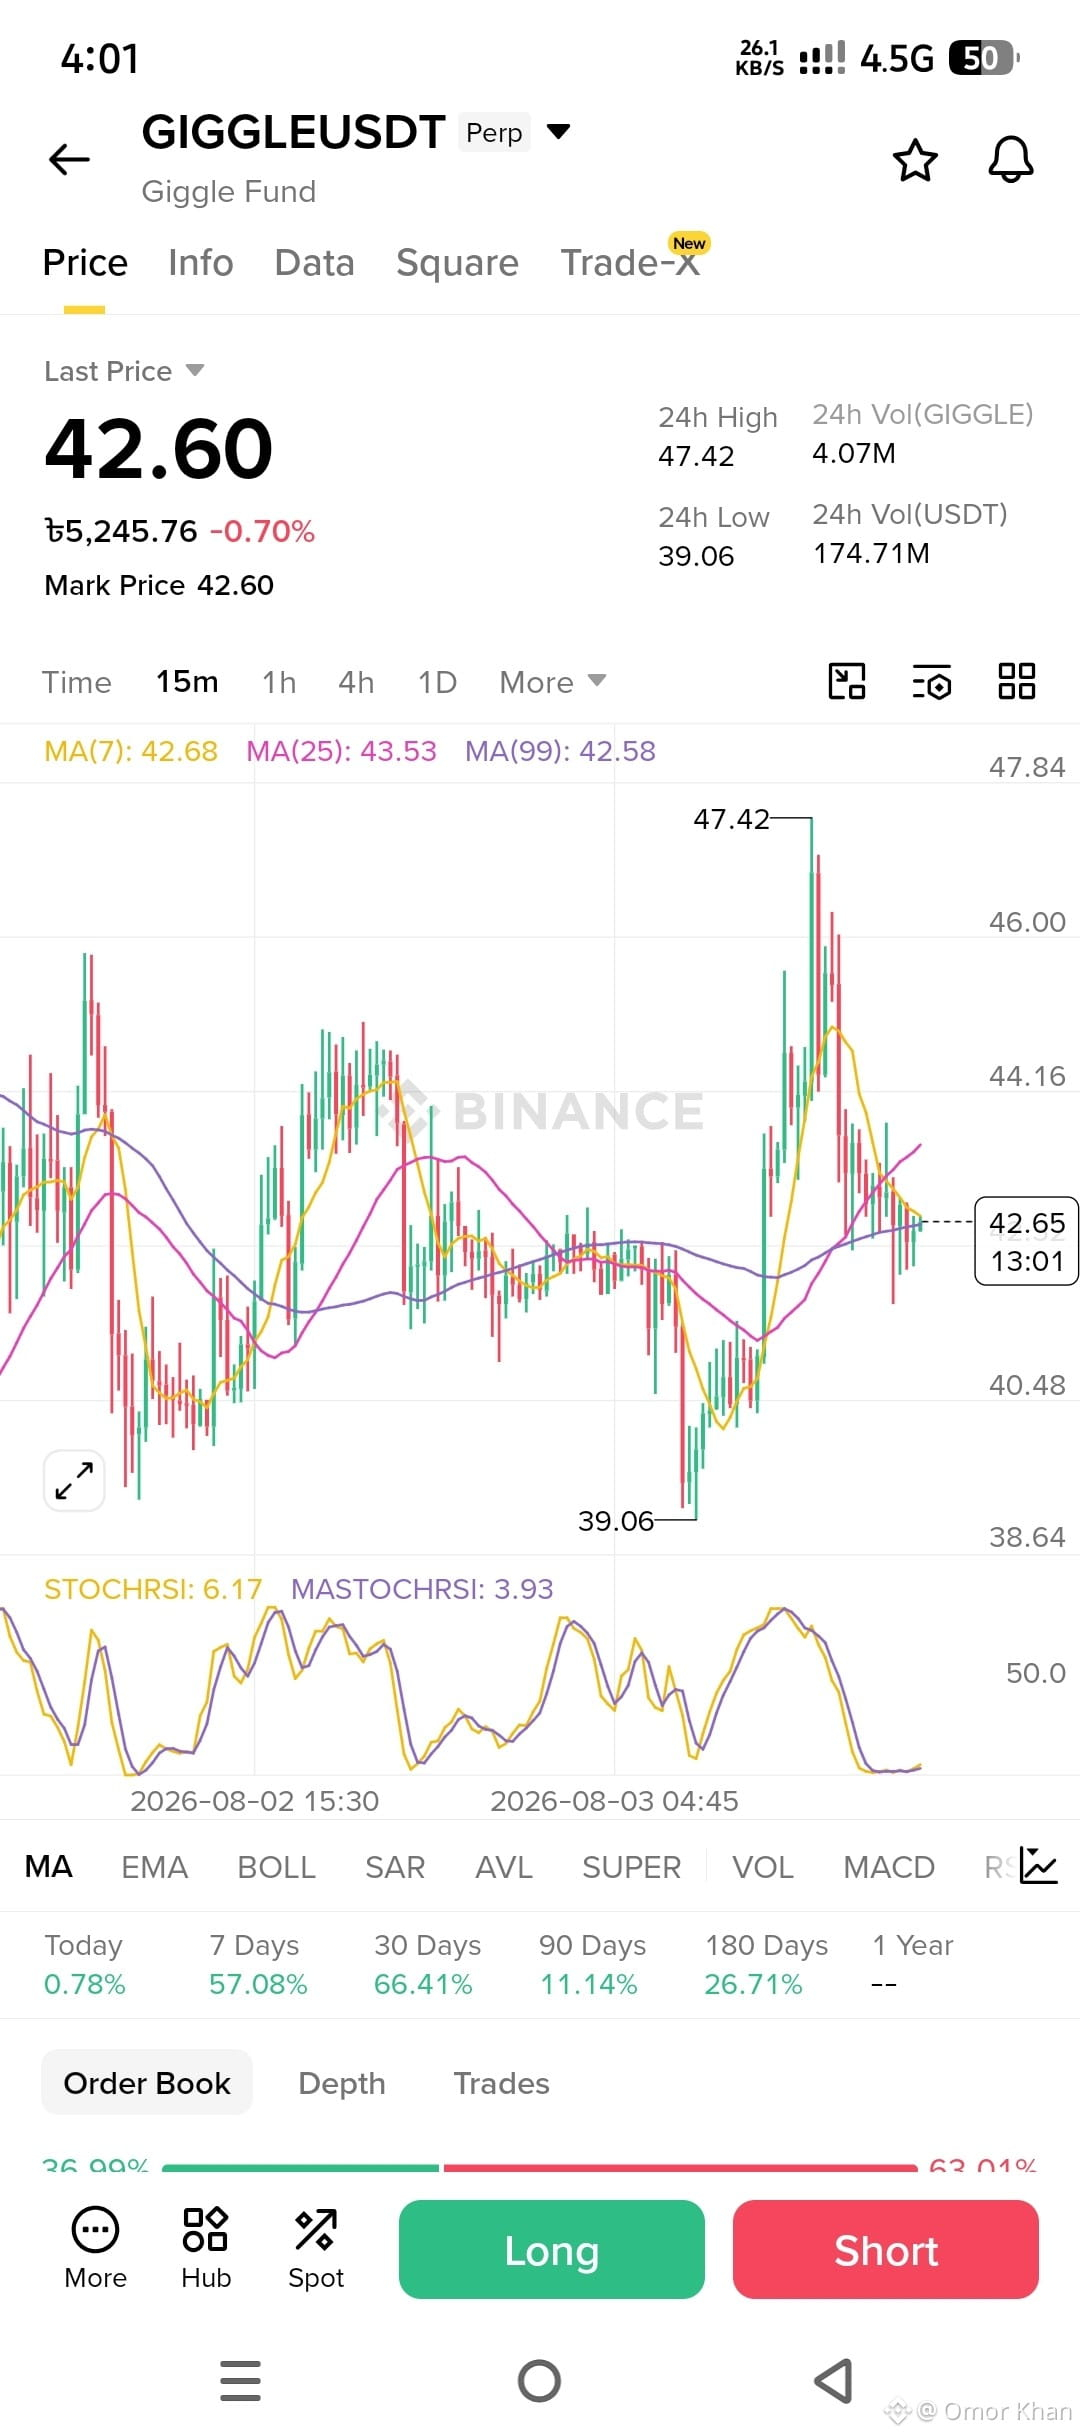
Task: Tap the 47.42 high marker on chart
Action: click(x=732, y=819)
